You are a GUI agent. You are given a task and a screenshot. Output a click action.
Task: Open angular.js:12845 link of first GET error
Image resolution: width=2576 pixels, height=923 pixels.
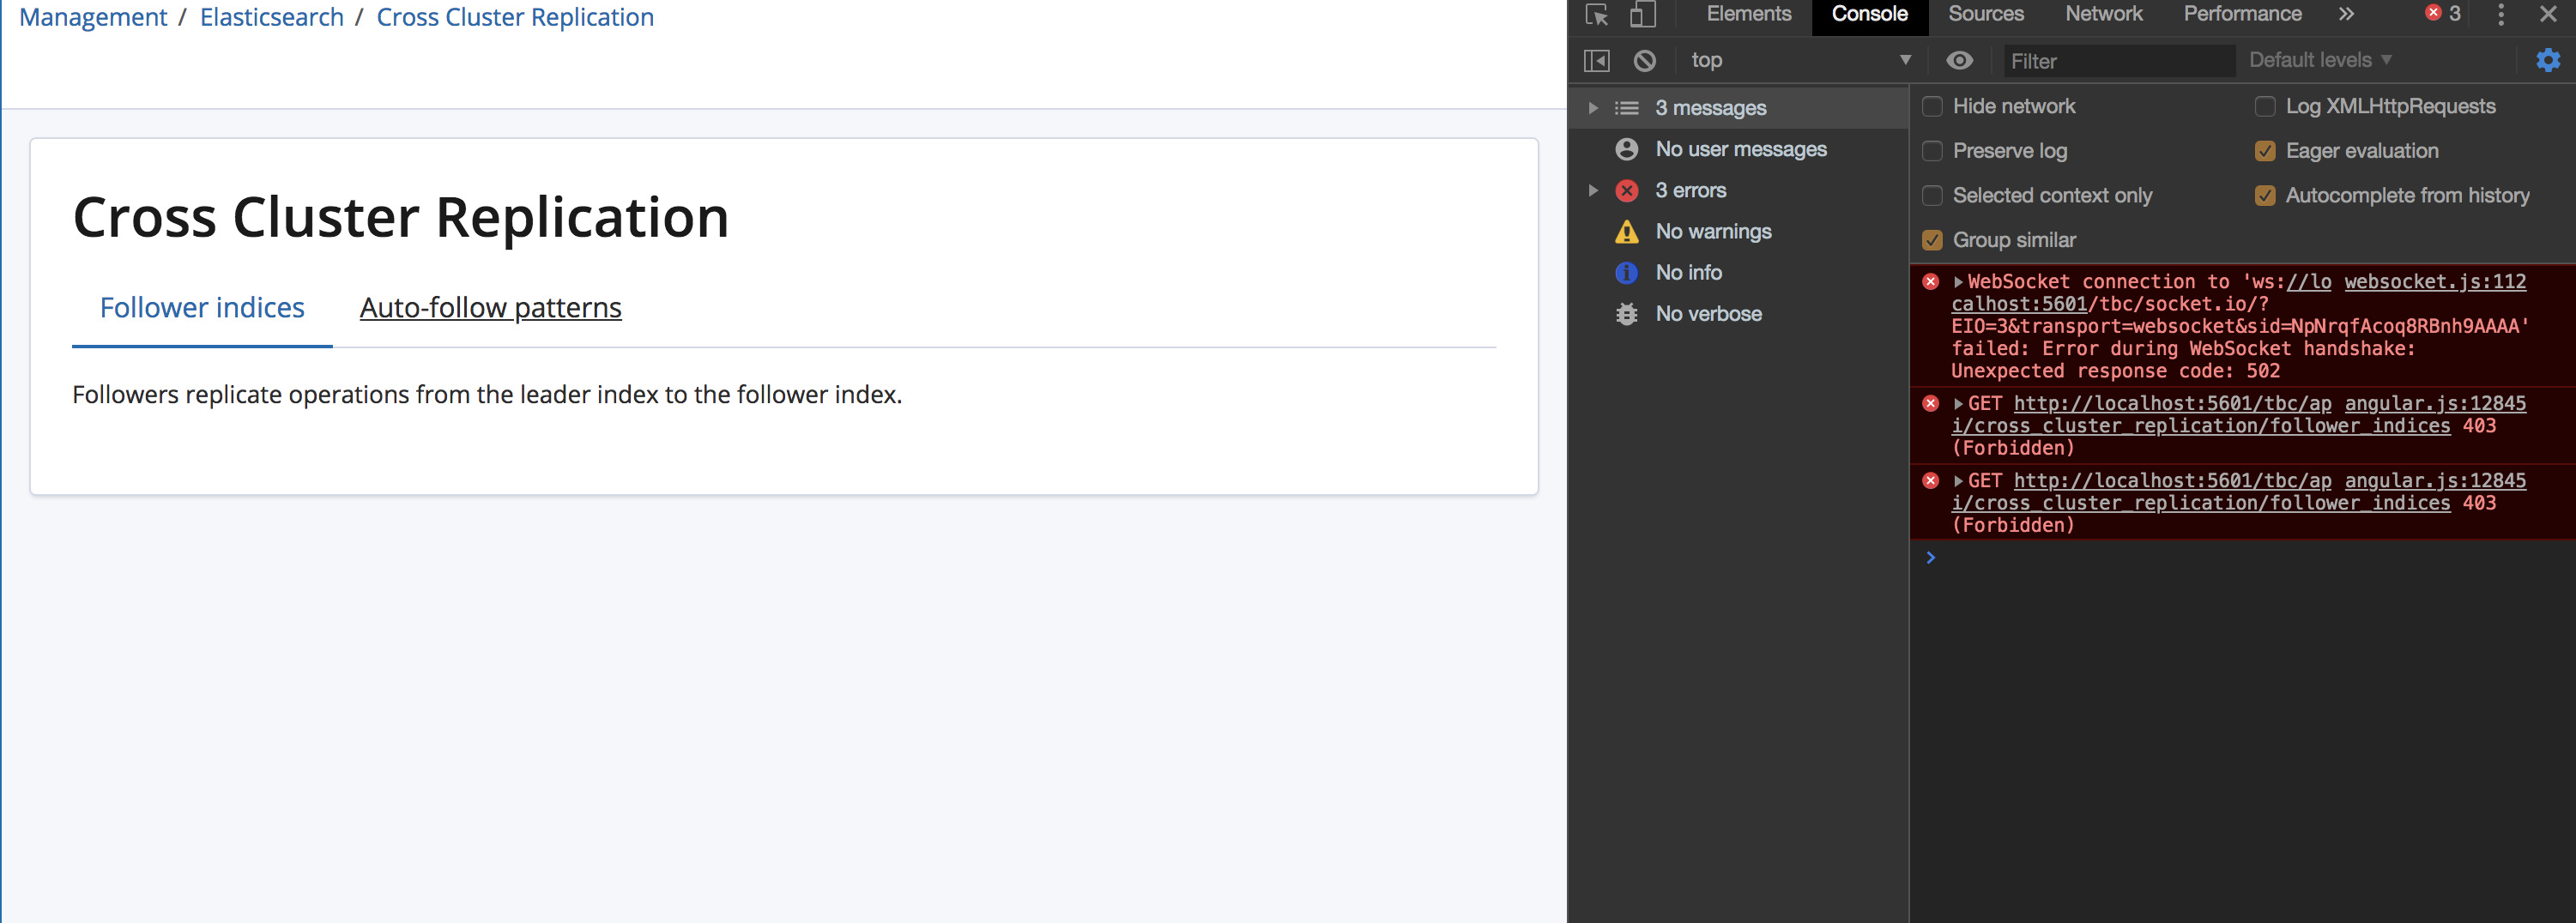tap(2435, 403)
